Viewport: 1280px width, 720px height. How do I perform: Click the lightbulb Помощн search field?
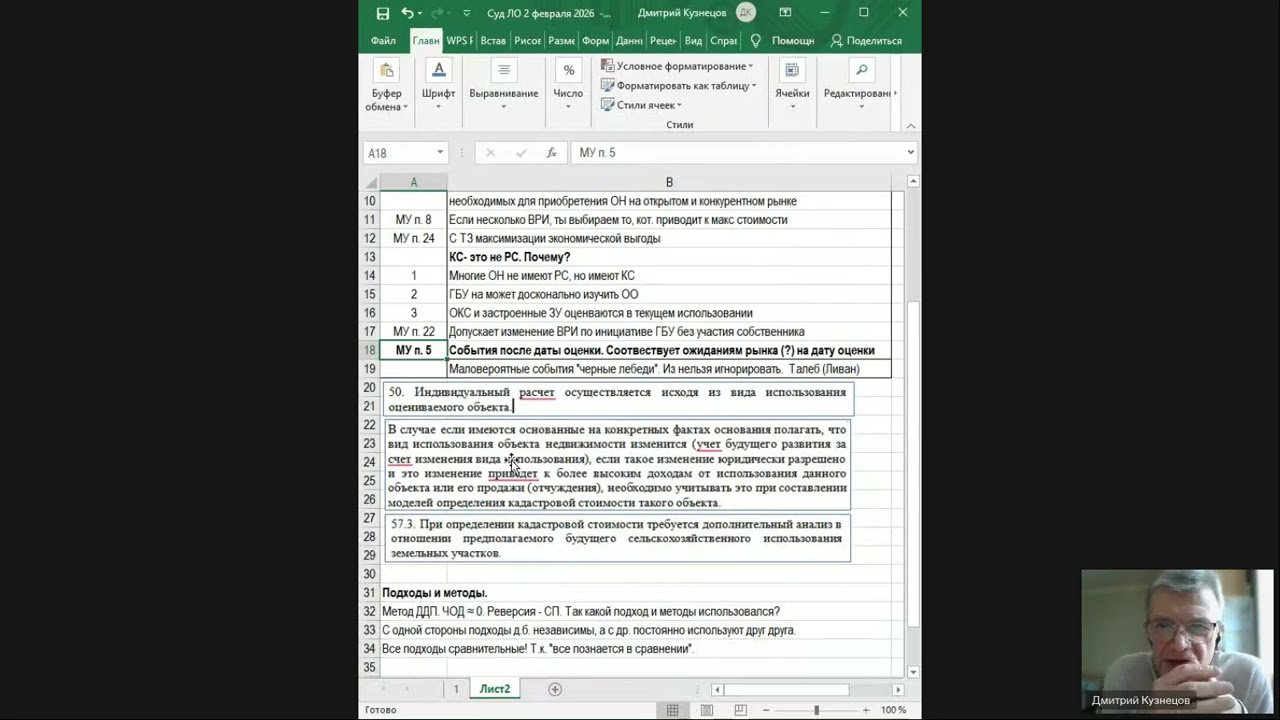(783, 41)
